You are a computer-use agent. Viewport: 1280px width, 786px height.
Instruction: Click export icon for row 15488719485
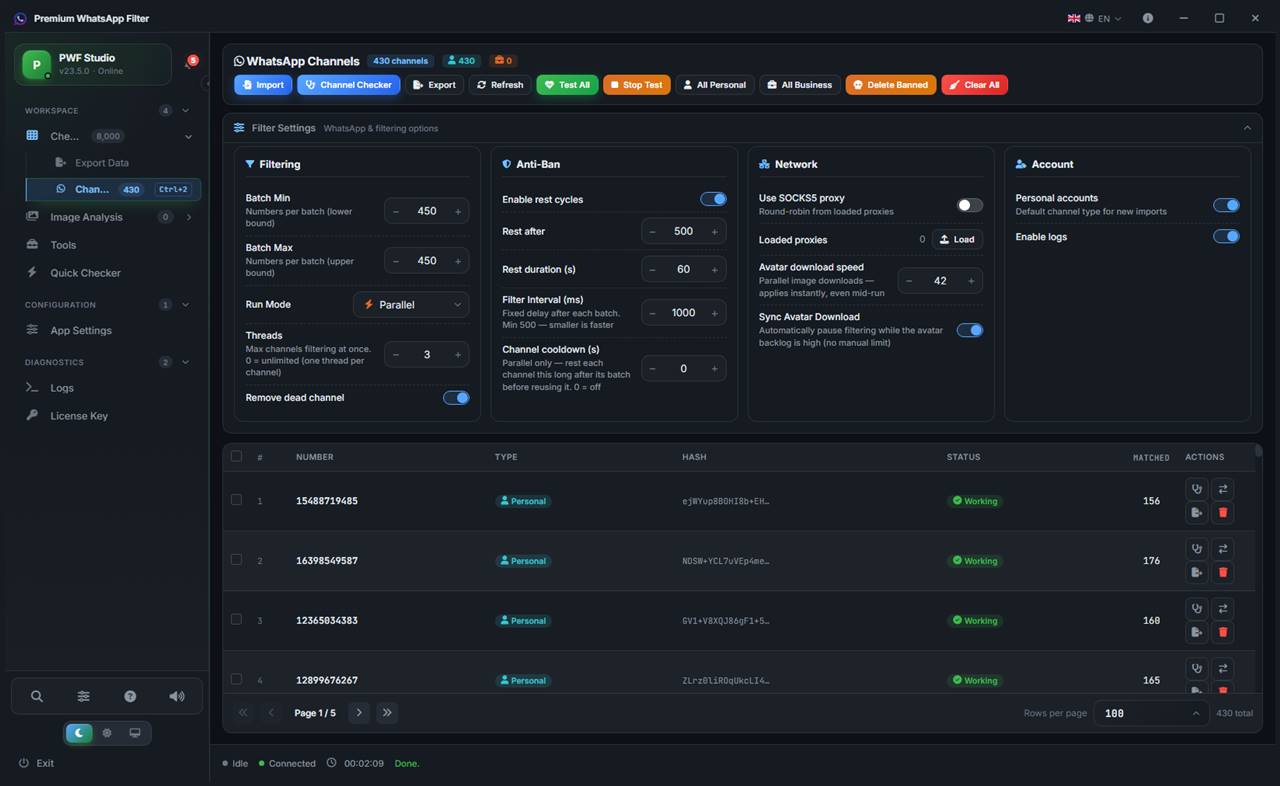point(1196,513)
